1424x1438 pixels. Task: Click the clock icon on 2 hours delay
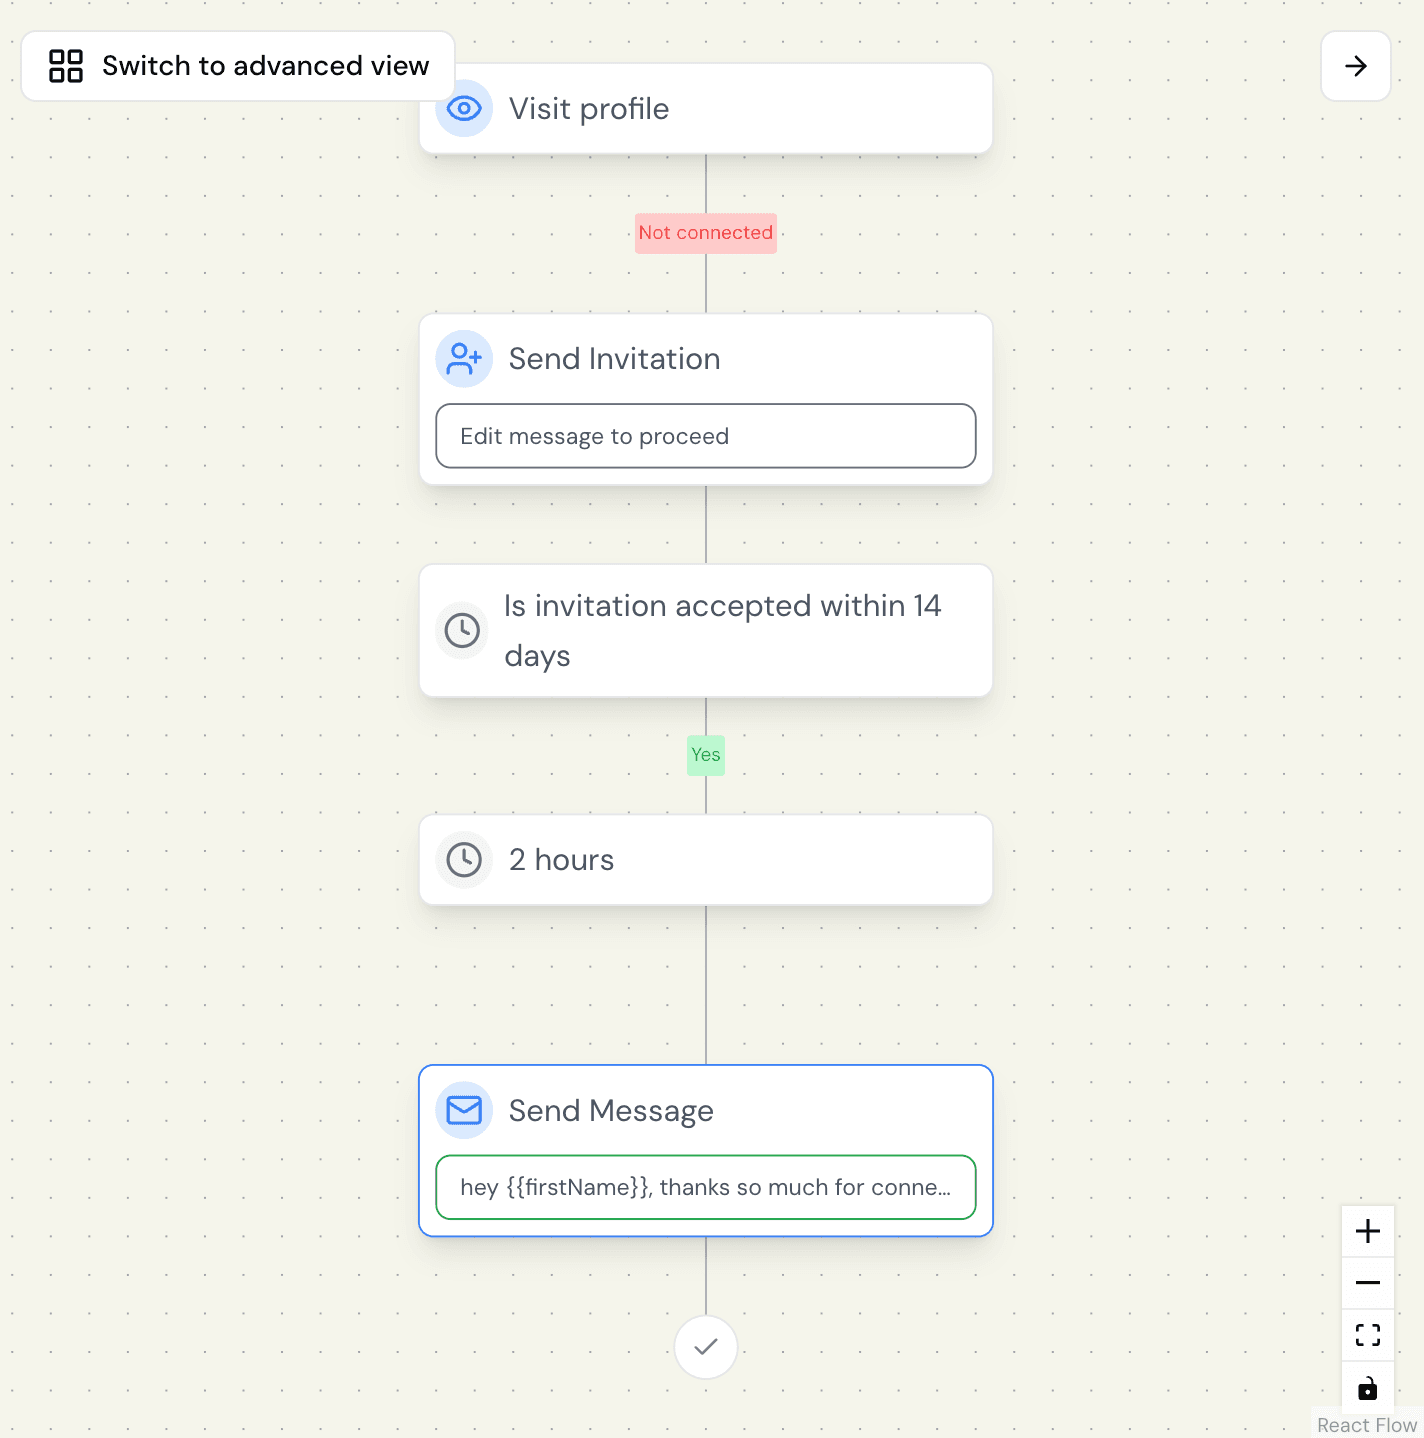(464, 860)
